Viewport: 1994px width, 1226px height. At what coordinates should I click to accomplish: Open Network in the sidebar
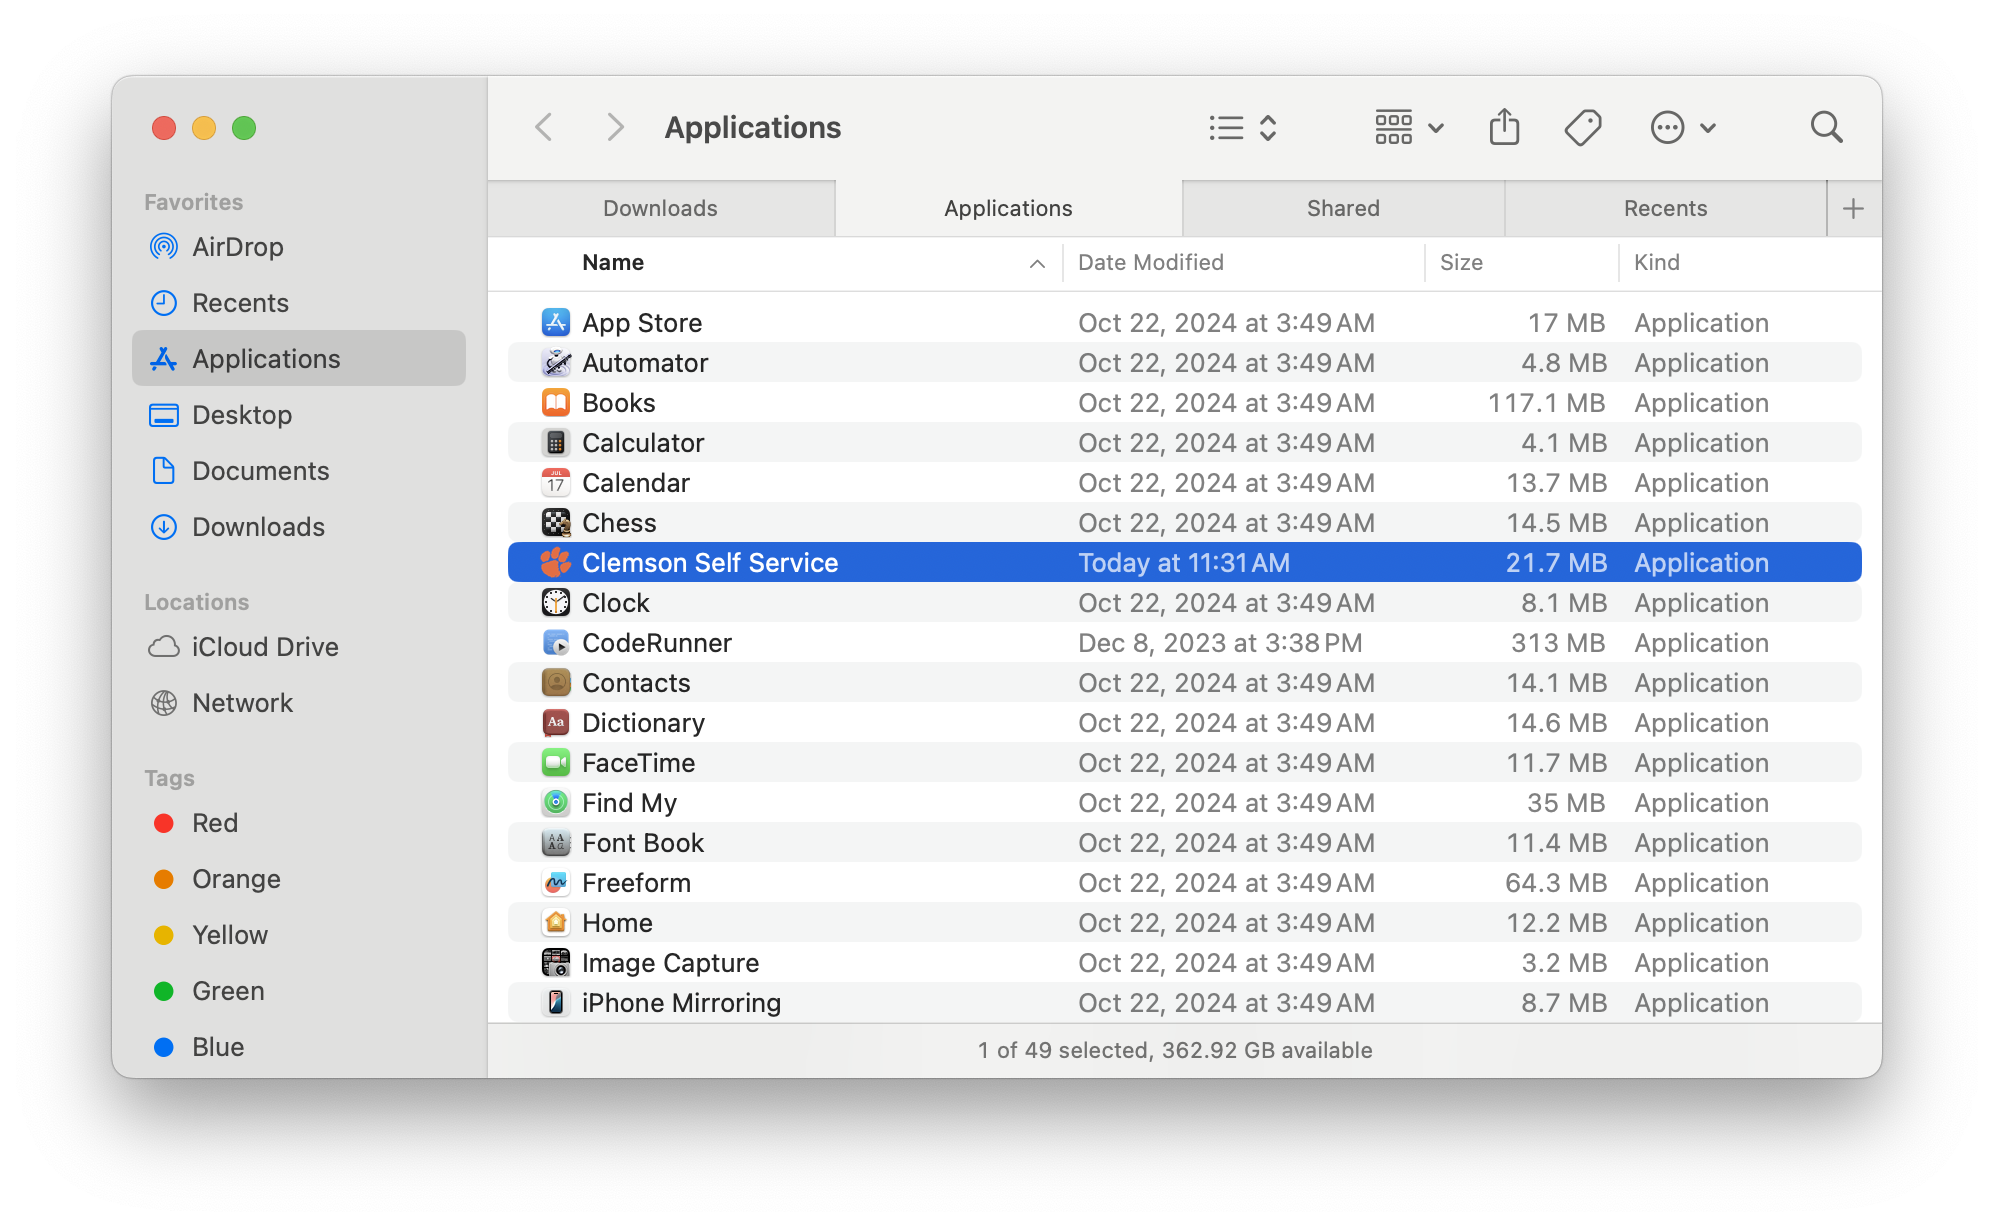coord(299,702)
